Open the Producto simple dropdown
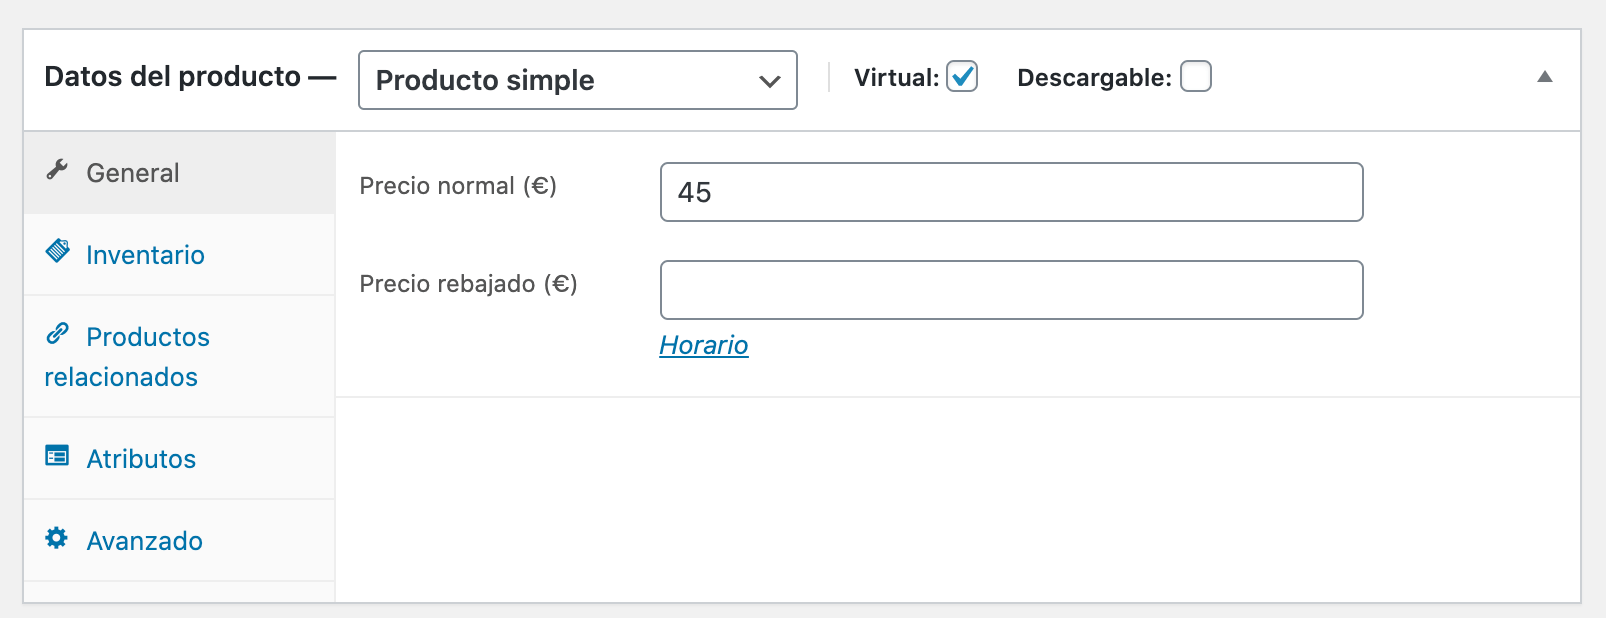Viewport: 1606px width, 618px height. 578,80
